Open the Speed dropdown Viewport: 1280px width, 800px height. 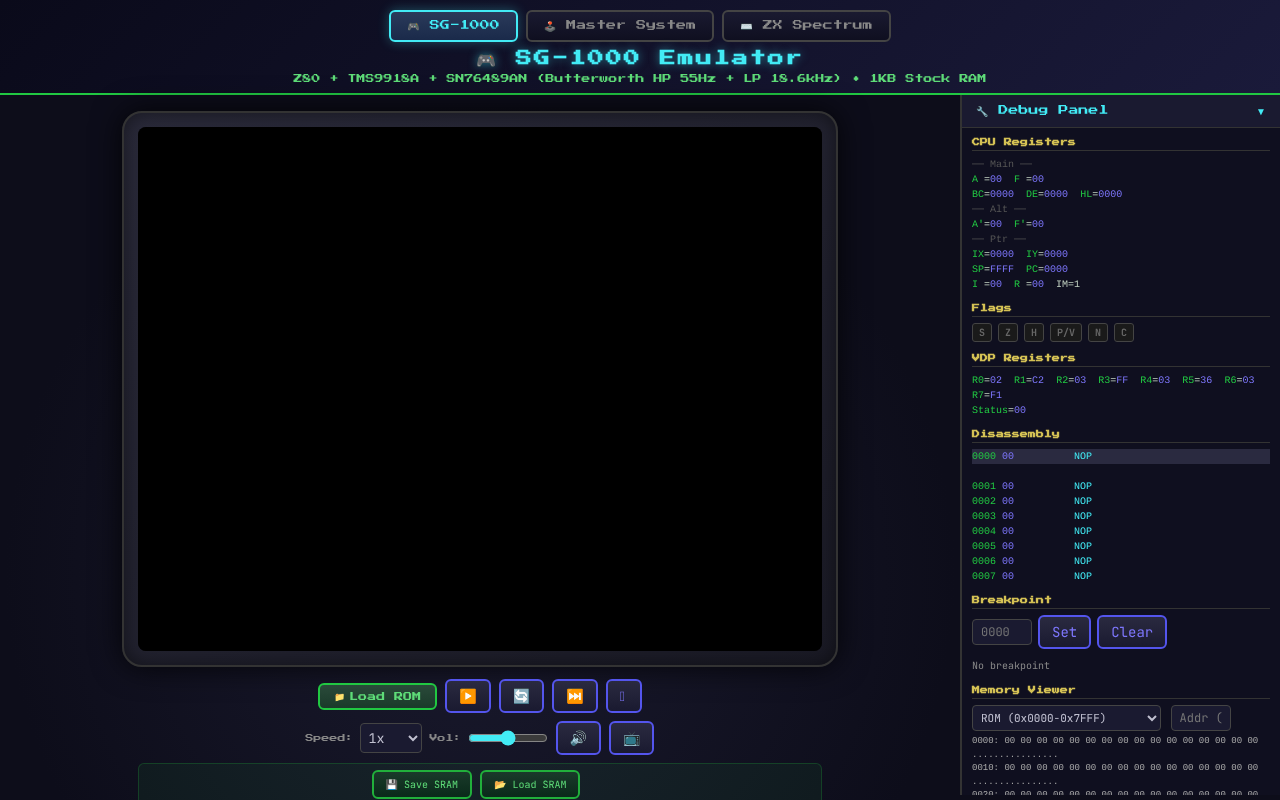(x=391, y=738)
